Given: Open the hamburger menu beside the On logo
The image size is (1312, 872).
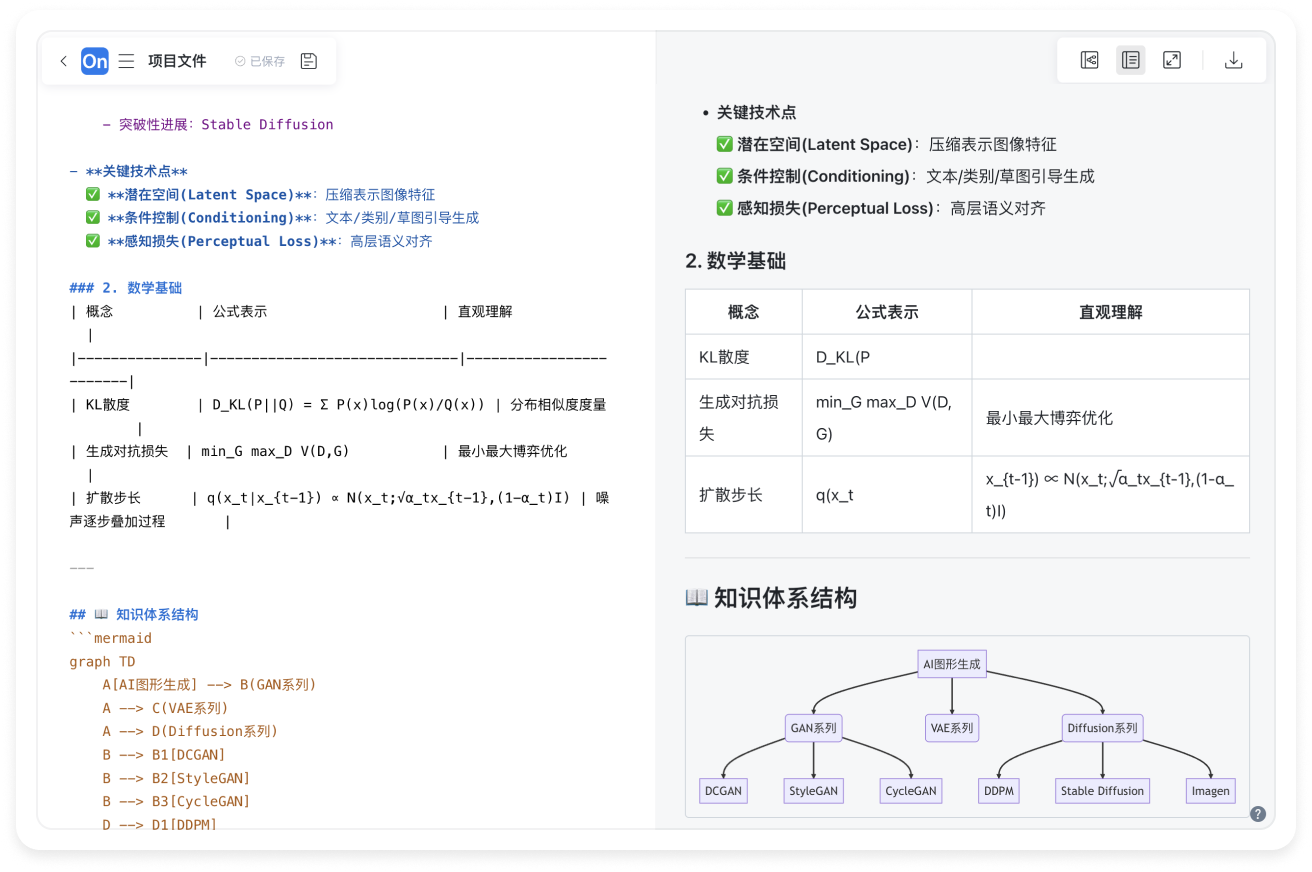Looking at the screenshot, I should 126,61.
